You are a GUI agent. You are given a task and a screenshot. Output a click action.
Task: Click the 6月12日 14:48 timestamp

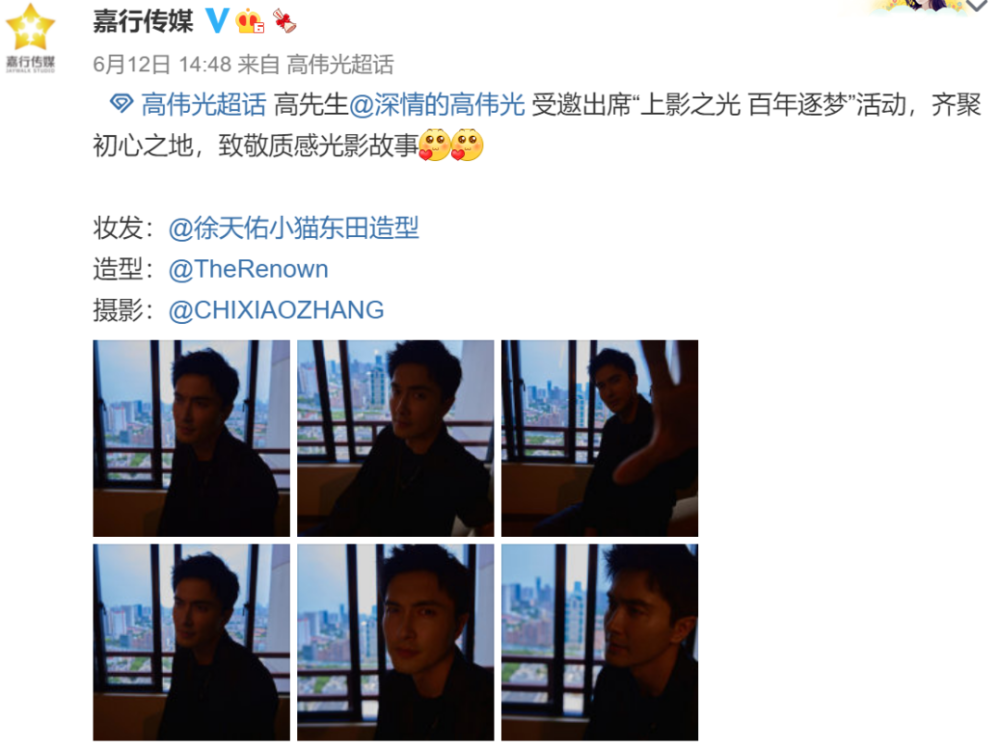coord(162,64)
